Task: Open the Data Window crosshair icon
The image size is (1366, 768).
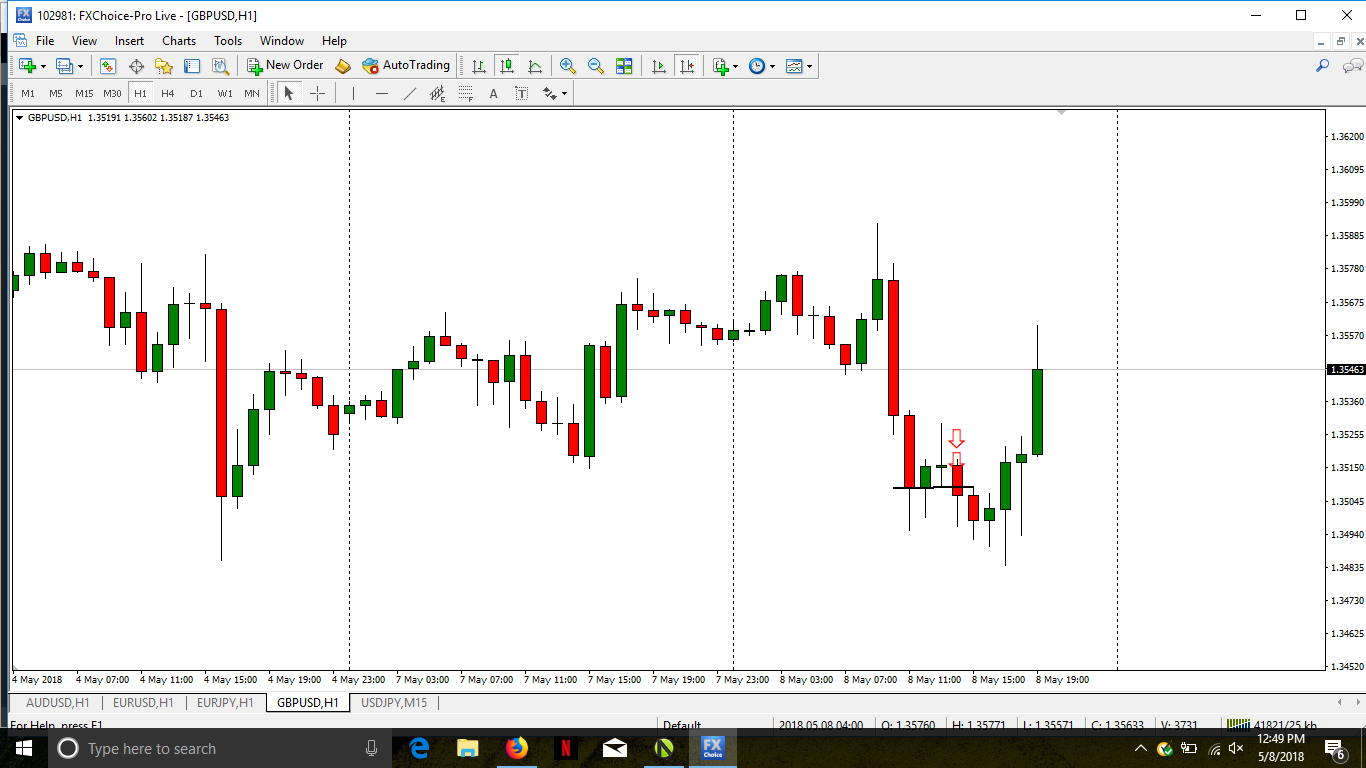Action: pos(136,66)
